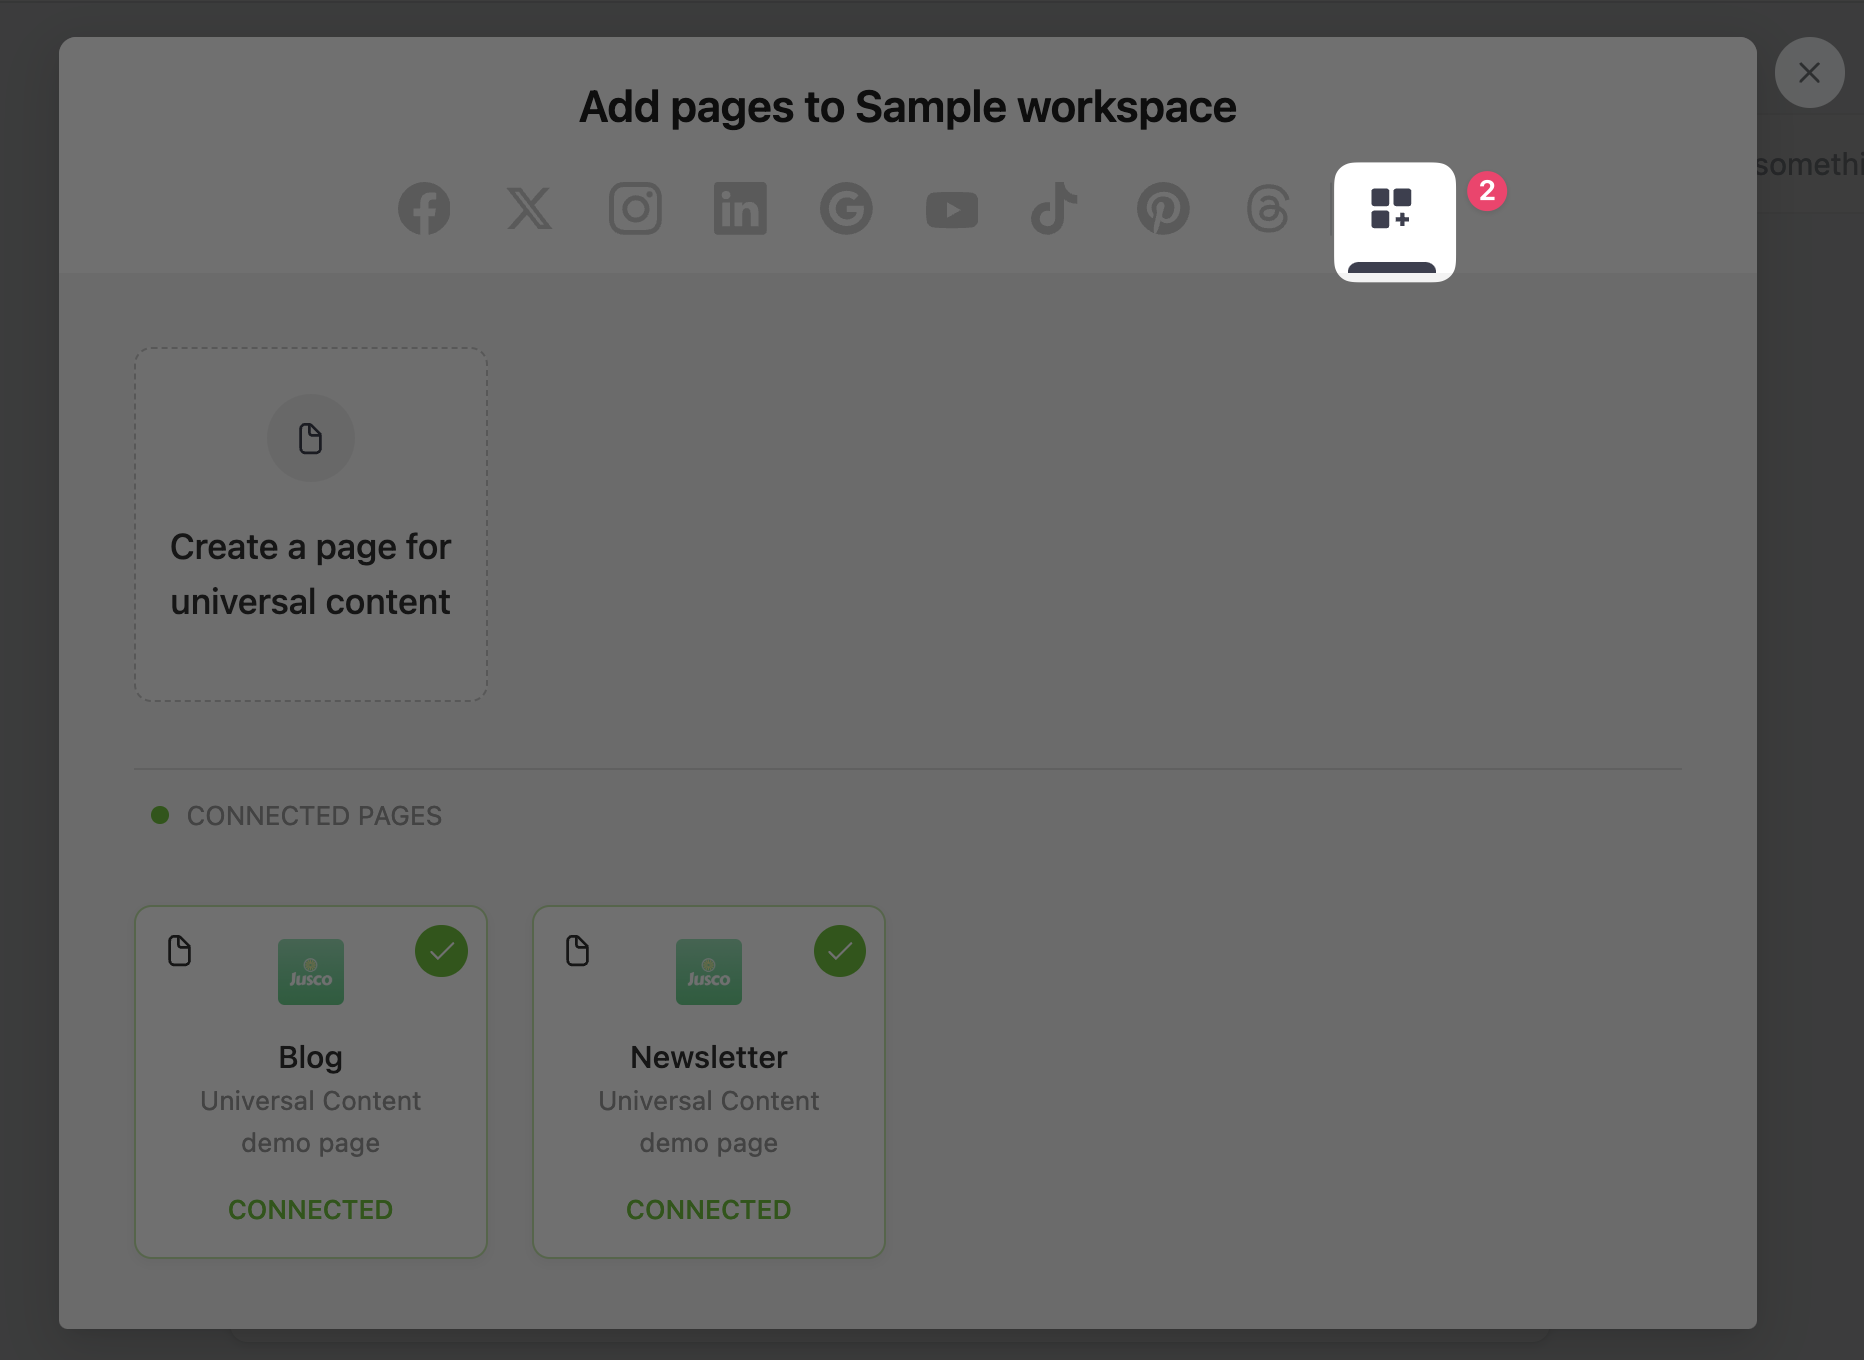The width and height of the screenshot is (1864, 1360).
Task: Create a page for universal content
Action: click(x=311, y=574)
